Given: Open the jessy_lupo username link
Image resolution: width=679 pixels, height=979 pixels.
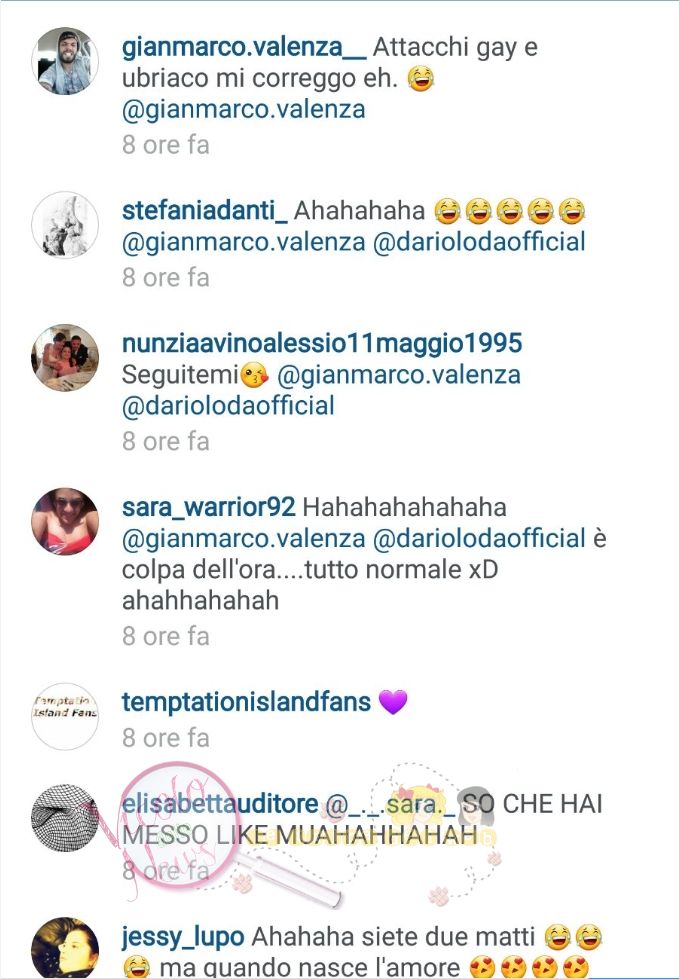Looking at the screenshot, I should click(183, 937).
